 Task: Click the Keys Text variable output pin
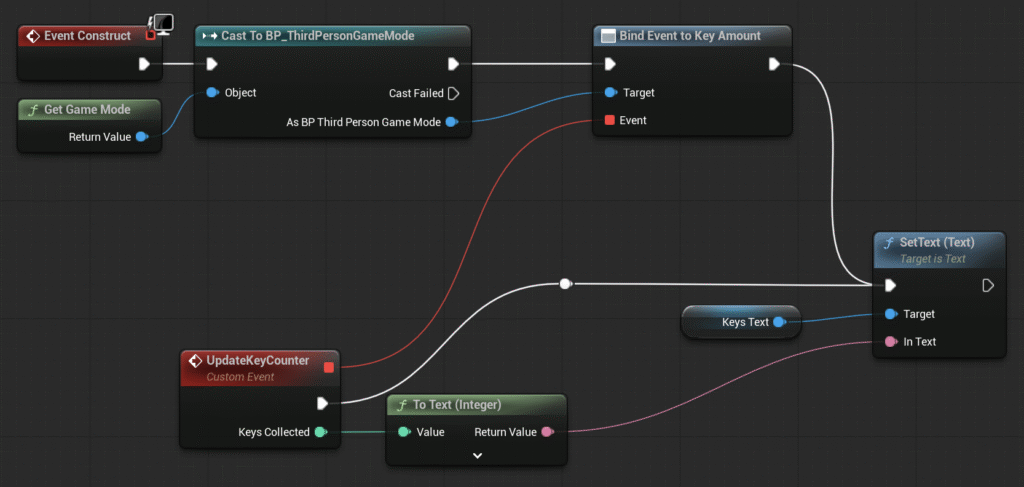pos(779,322)
